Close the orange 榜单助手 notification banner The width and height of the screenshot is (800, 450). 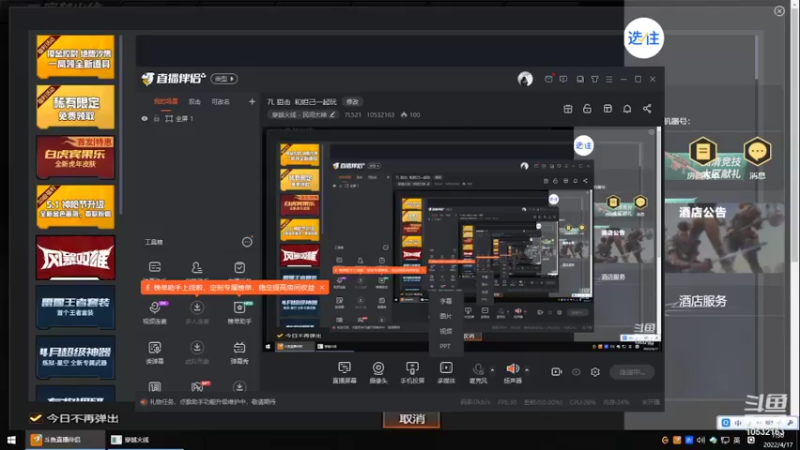pos(321,288)
